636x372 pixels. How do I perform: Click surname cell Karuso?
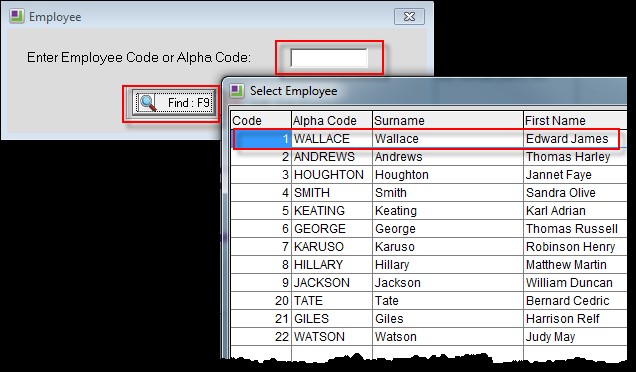click(x=448, y=247)
